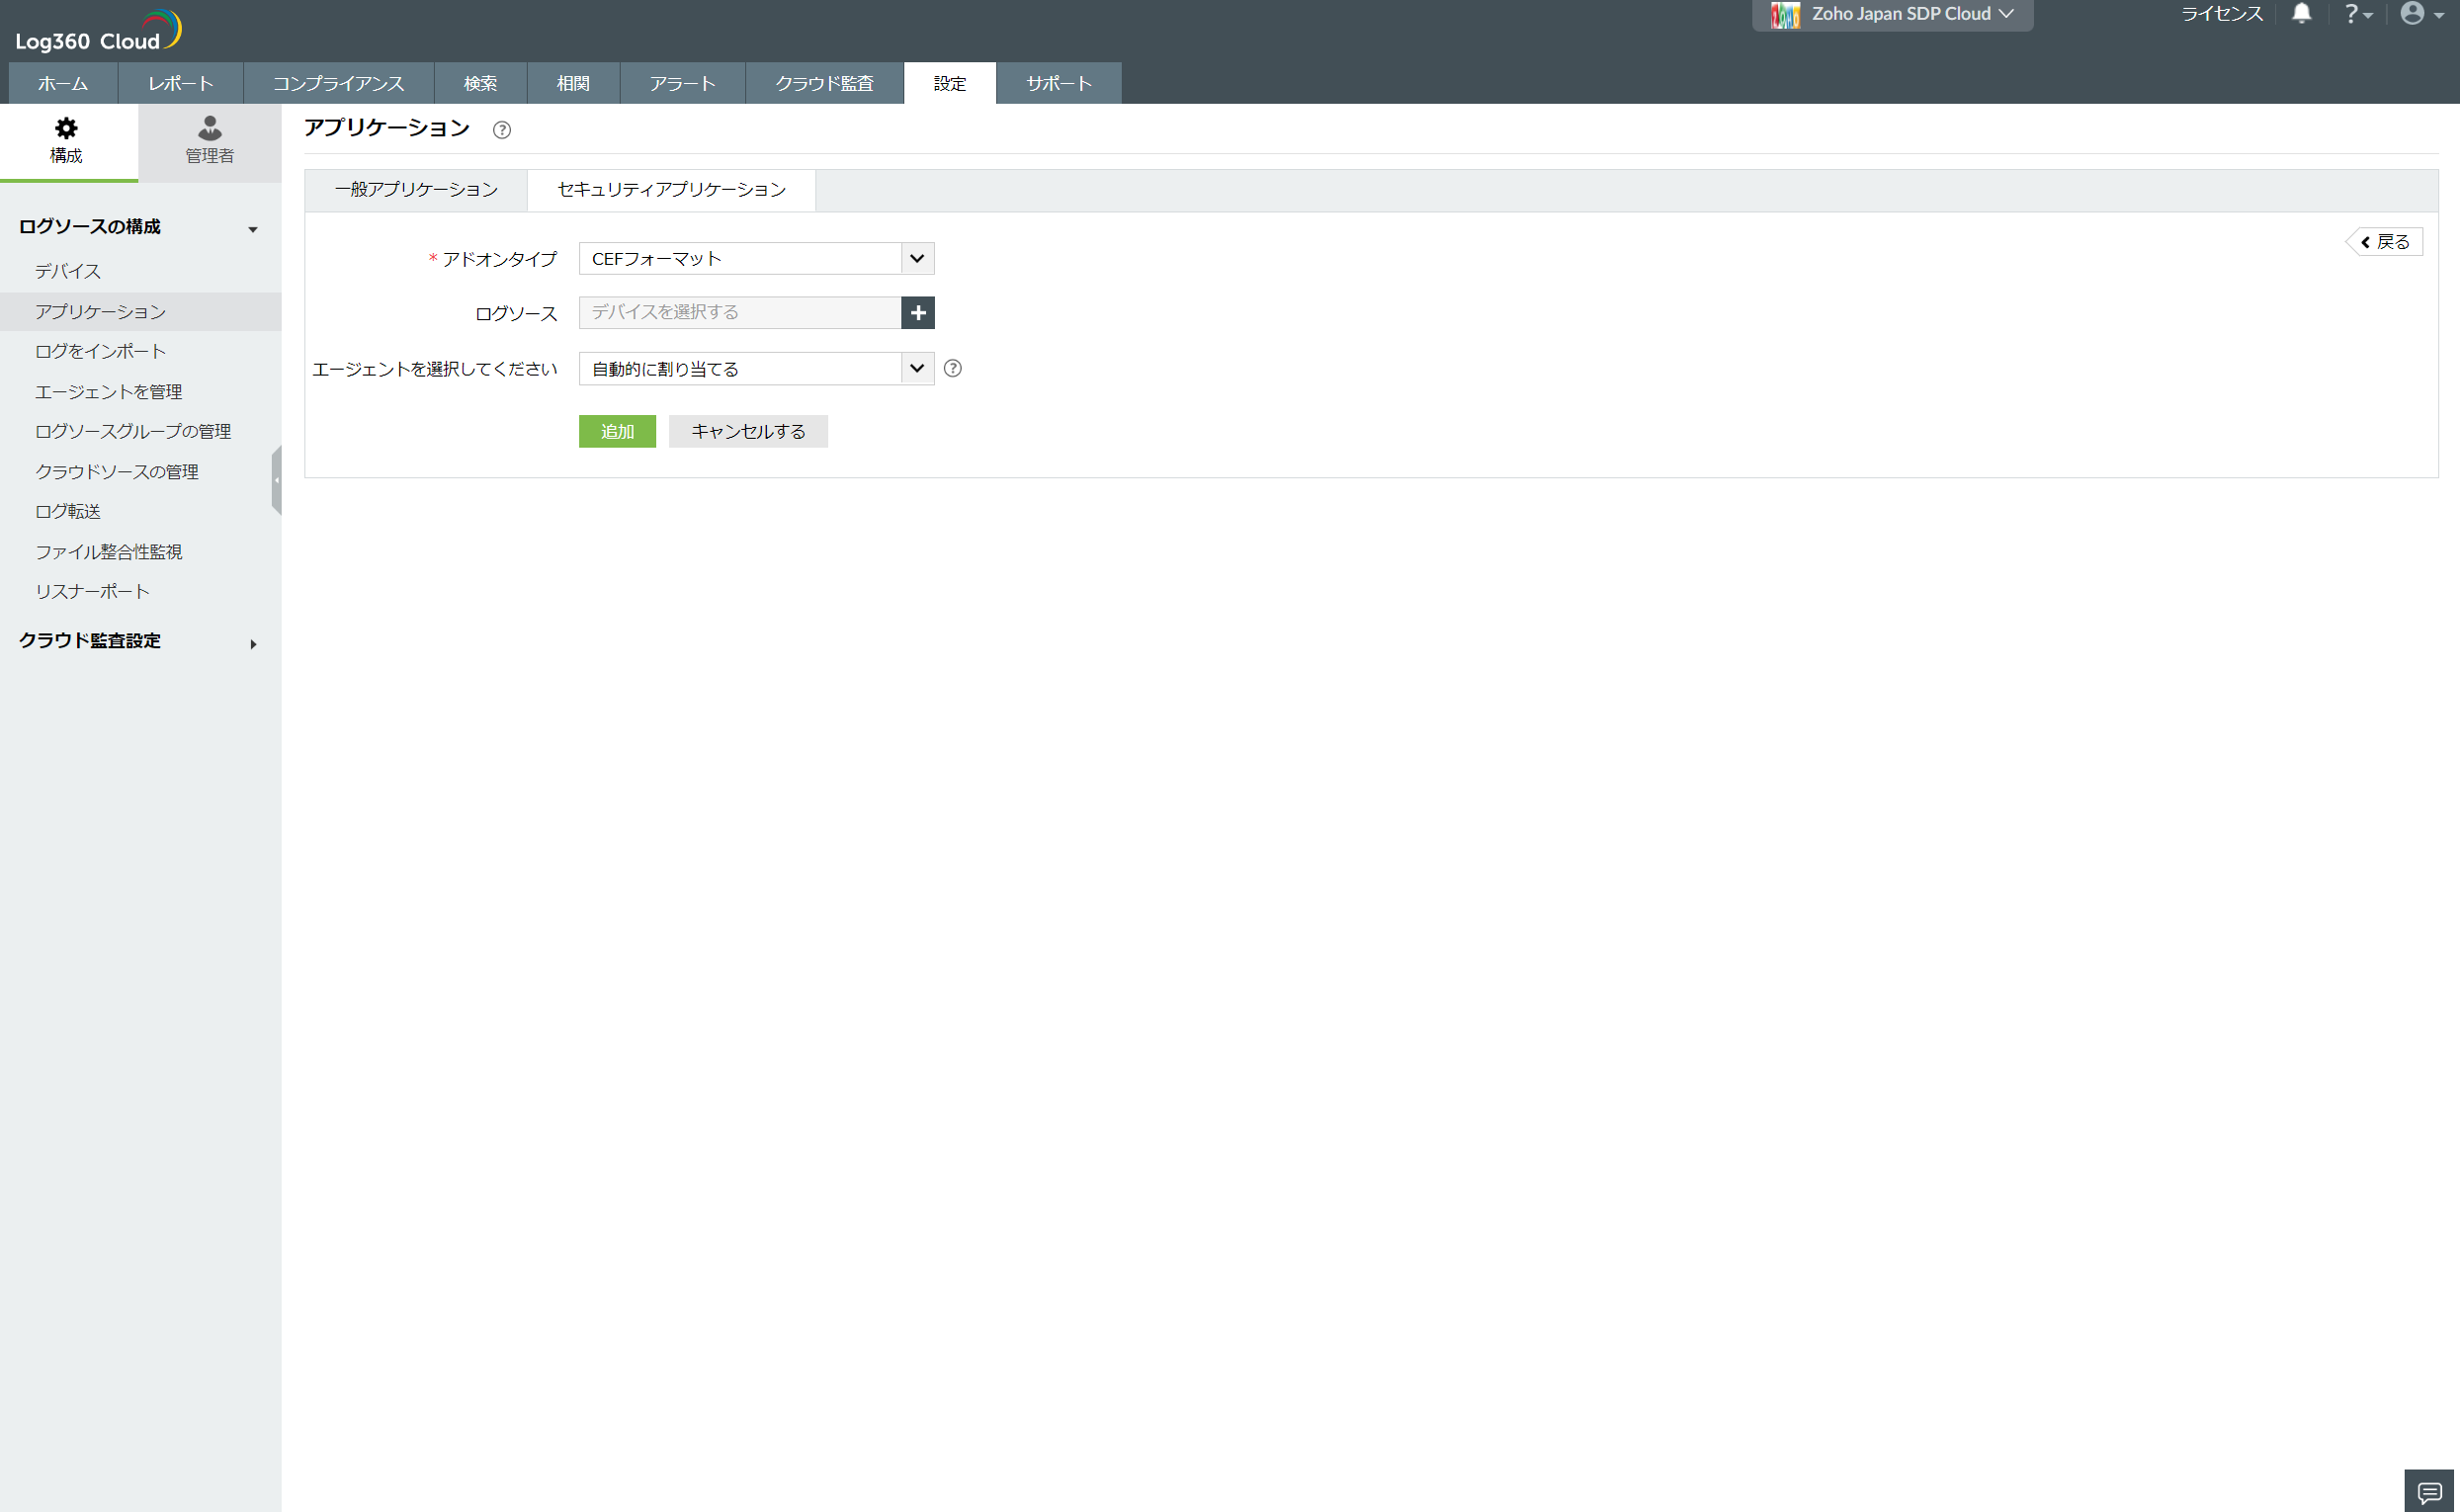This screenshot has height=1512, width=2460.
Task: Open the アドオンタイプ CEFフォーマット dropdown
Action: (x=755, y=259)
